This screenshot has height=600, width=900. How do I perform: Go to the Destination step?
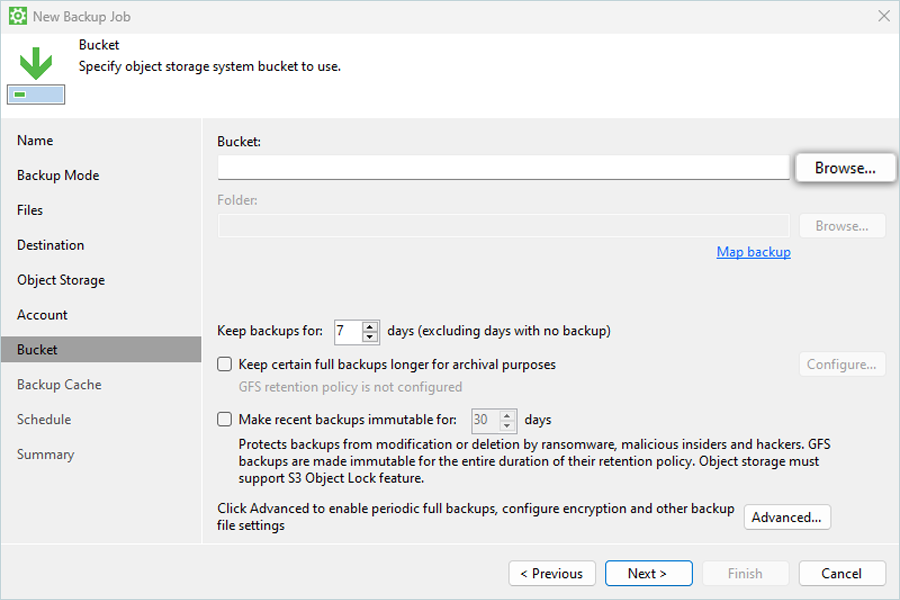coord(51,245)
